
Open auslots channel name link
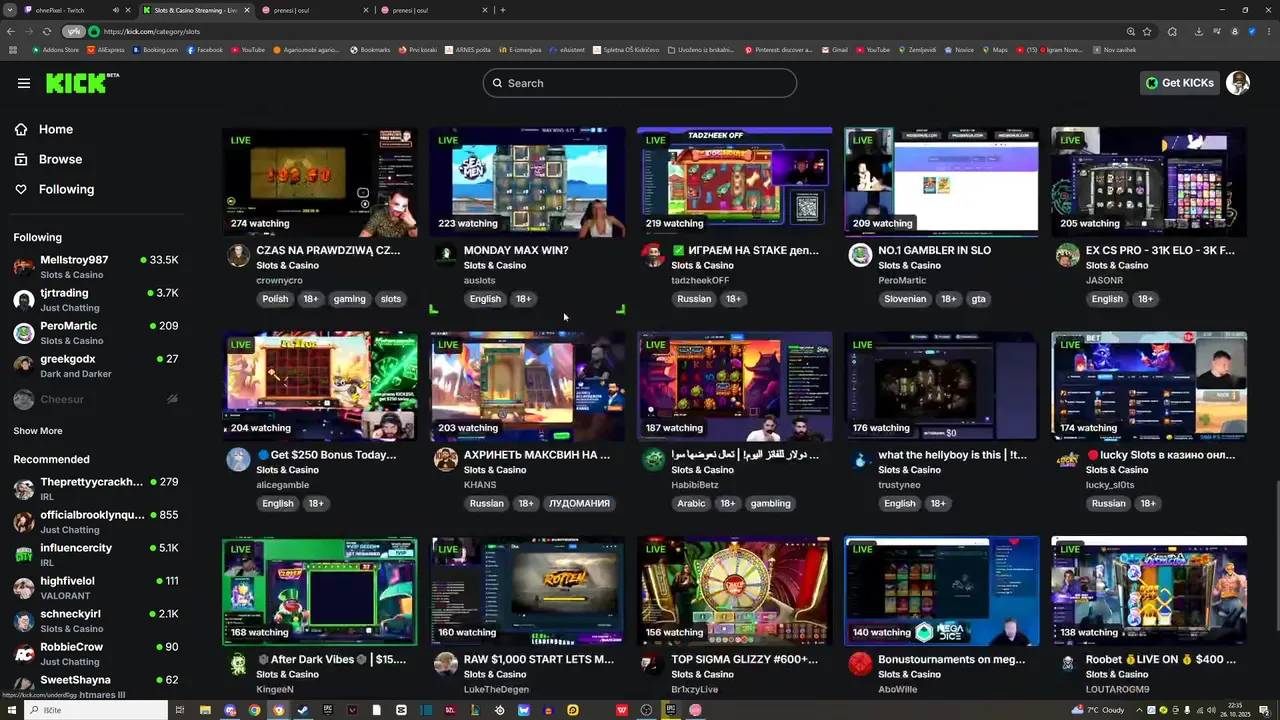(479, 281)
